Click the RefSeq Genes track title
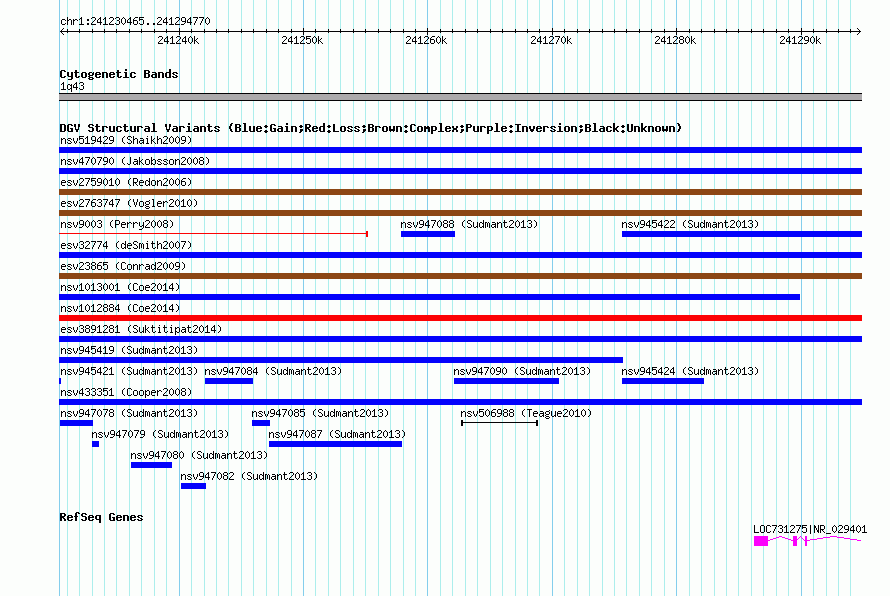This screenshot has height=596, width=890. click(101, 517)
